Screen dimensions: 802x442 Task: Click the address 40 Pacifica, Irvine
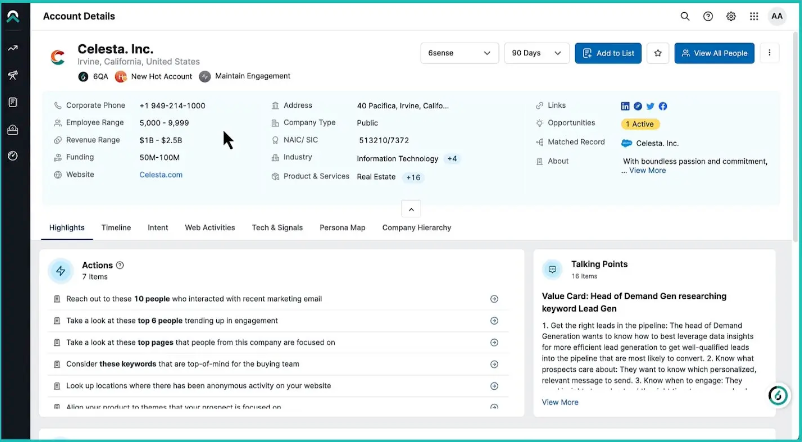tap(403, 106)
